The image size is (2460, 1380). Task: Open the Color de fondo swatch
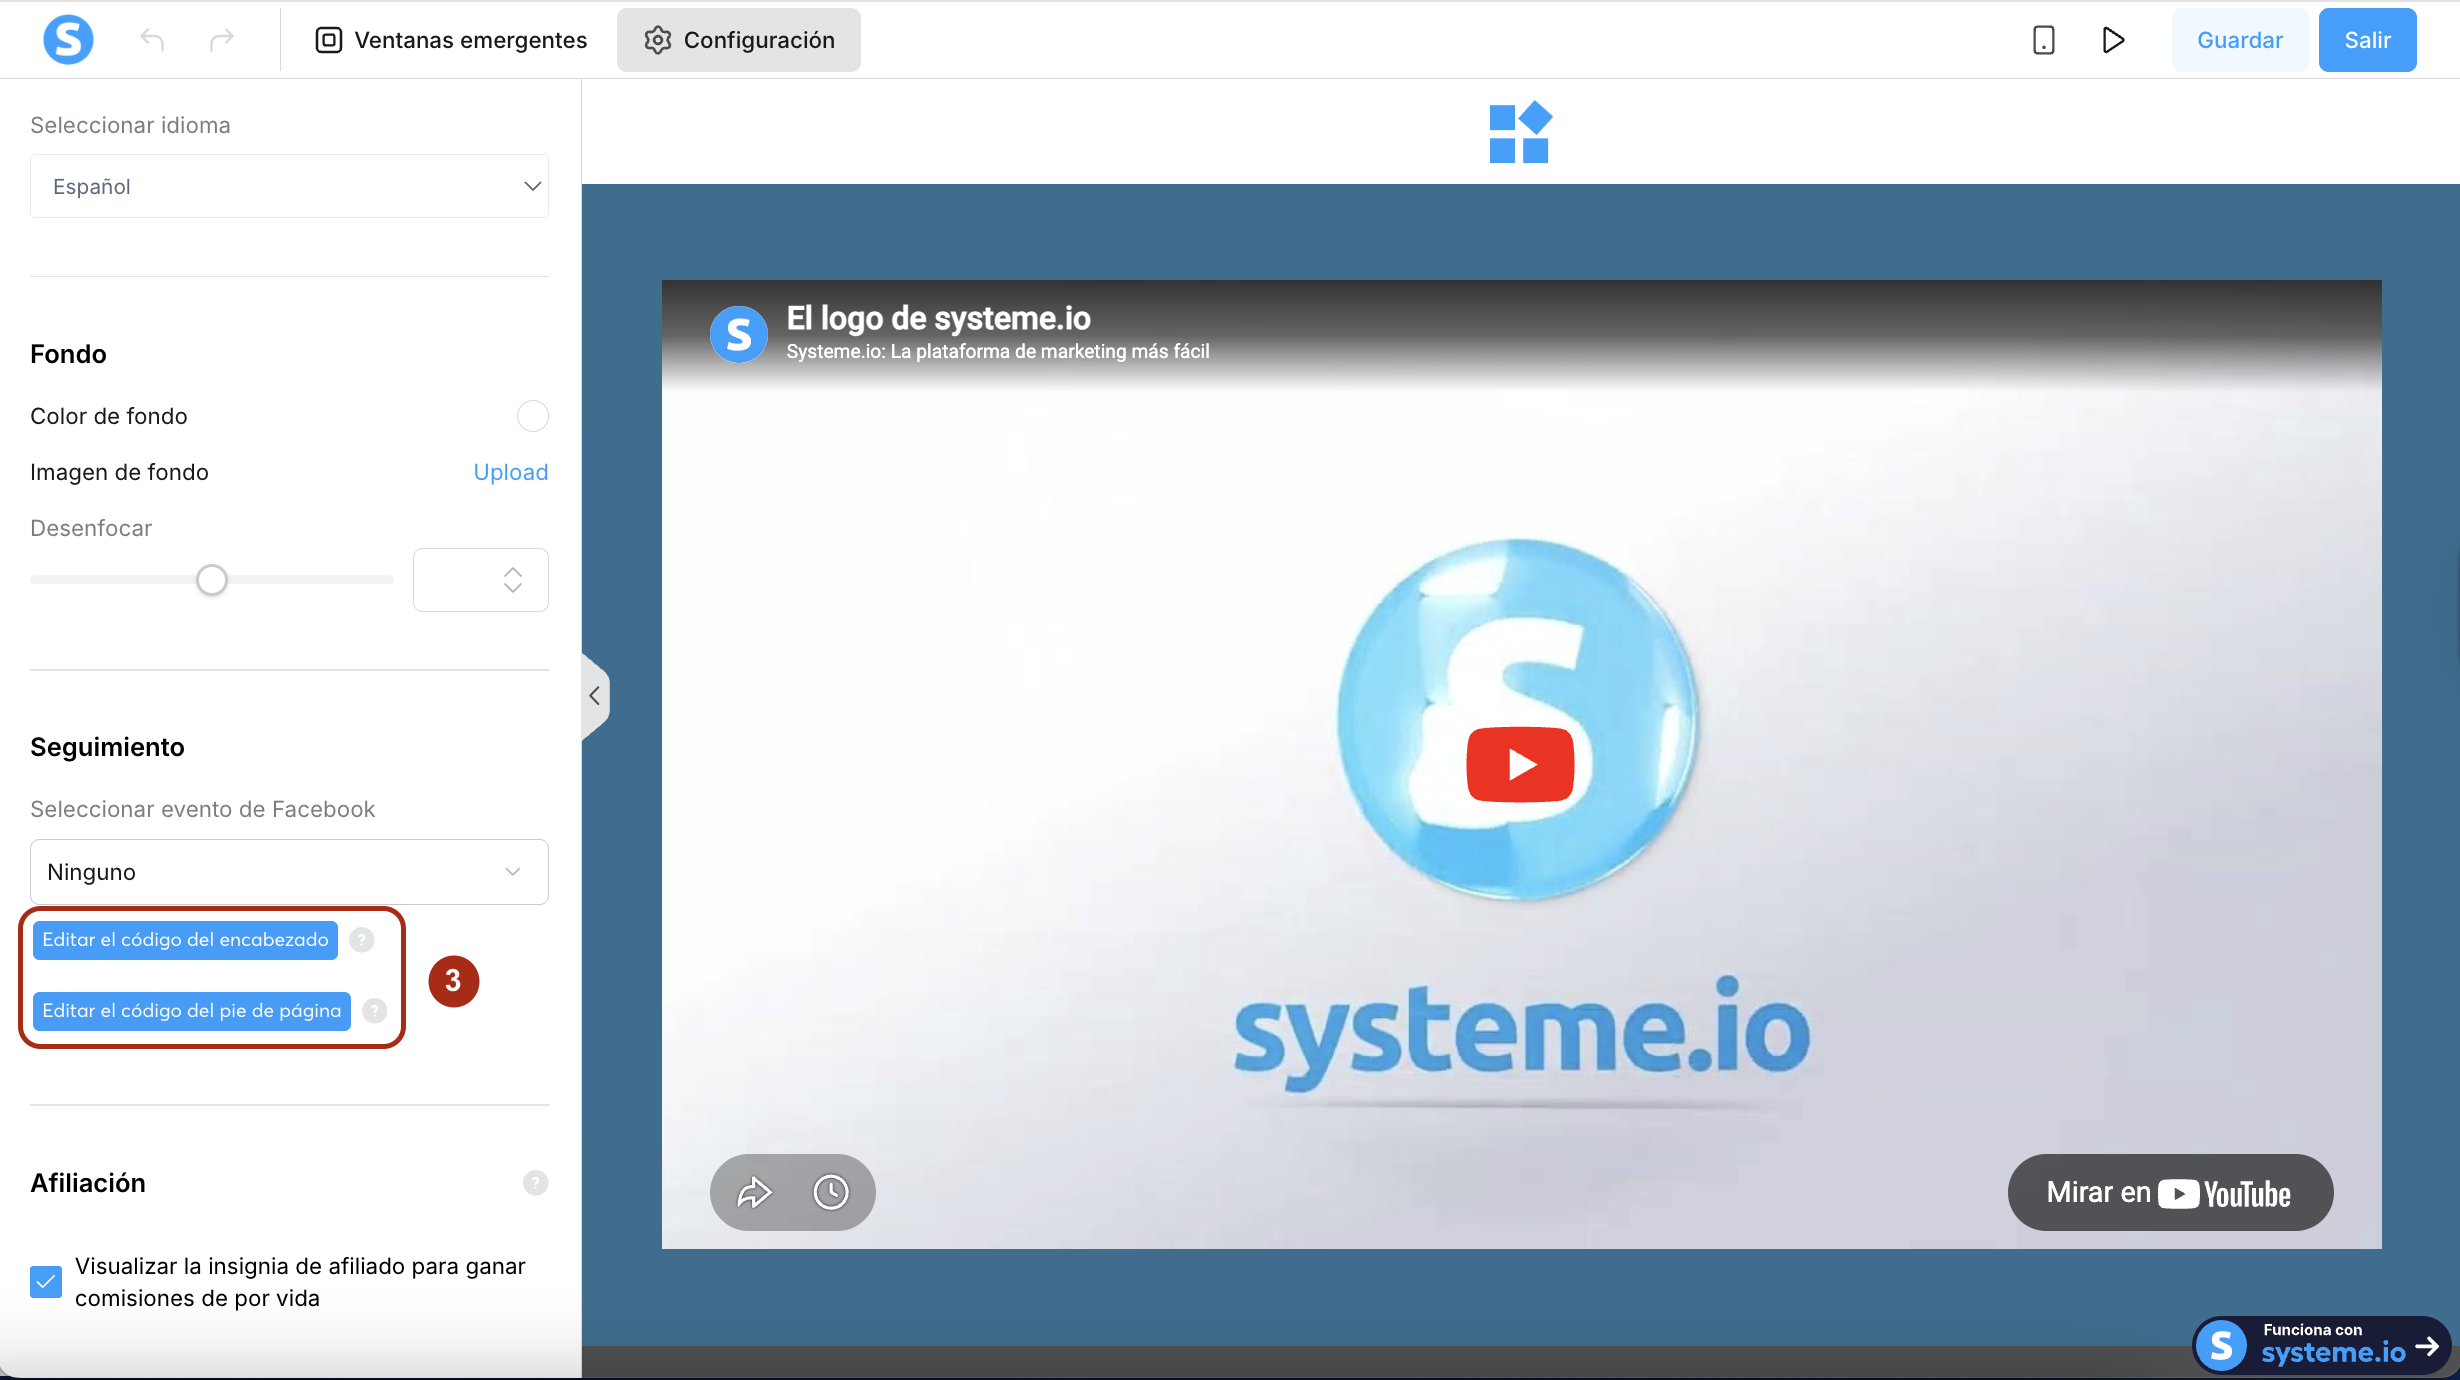click(532, 416)
